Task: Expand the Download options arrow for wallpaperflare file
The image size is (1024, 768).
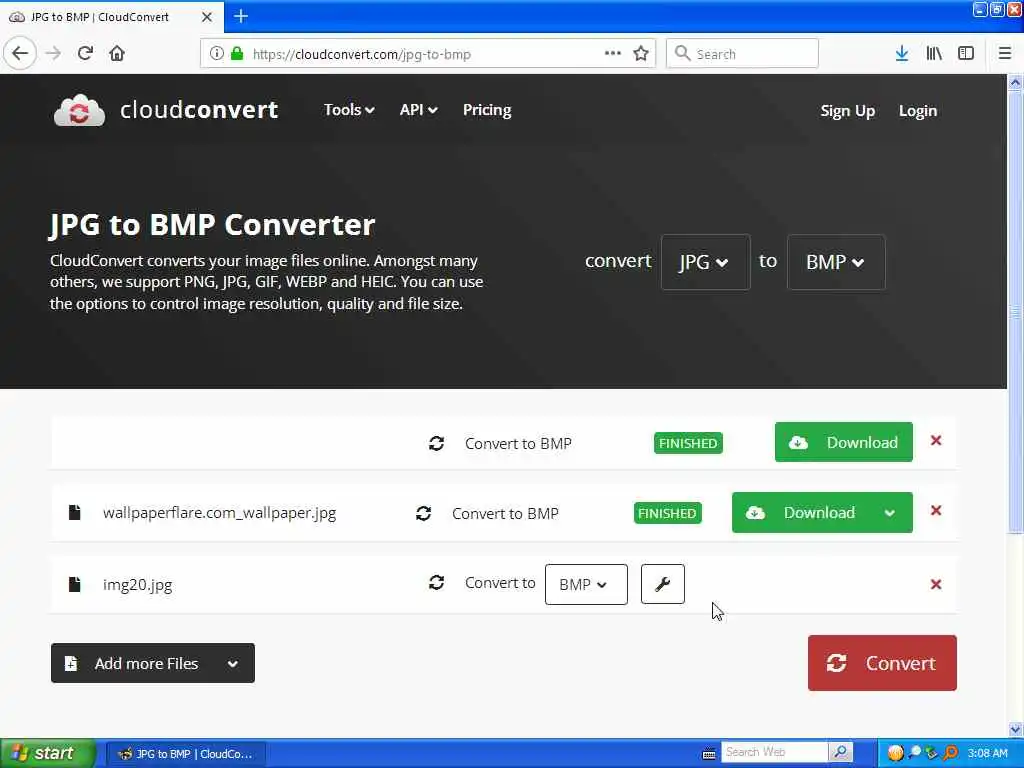Action: tap(889, 513)
